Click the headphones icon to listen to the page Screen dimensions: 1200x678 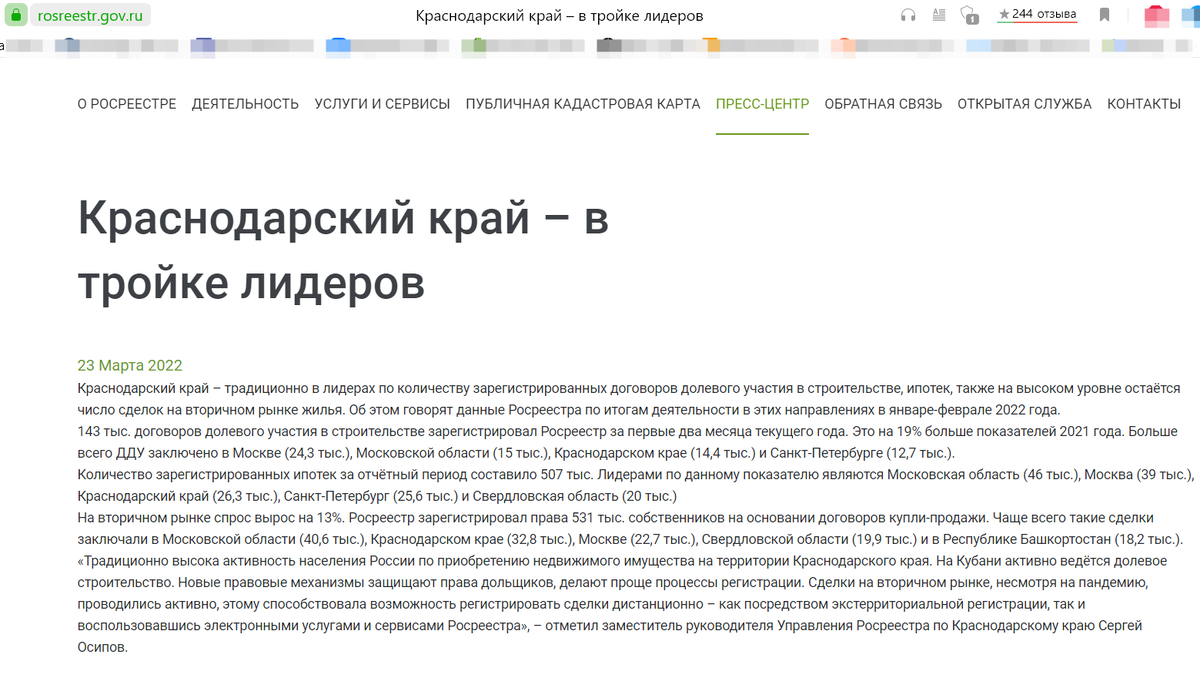coord(907,14)
